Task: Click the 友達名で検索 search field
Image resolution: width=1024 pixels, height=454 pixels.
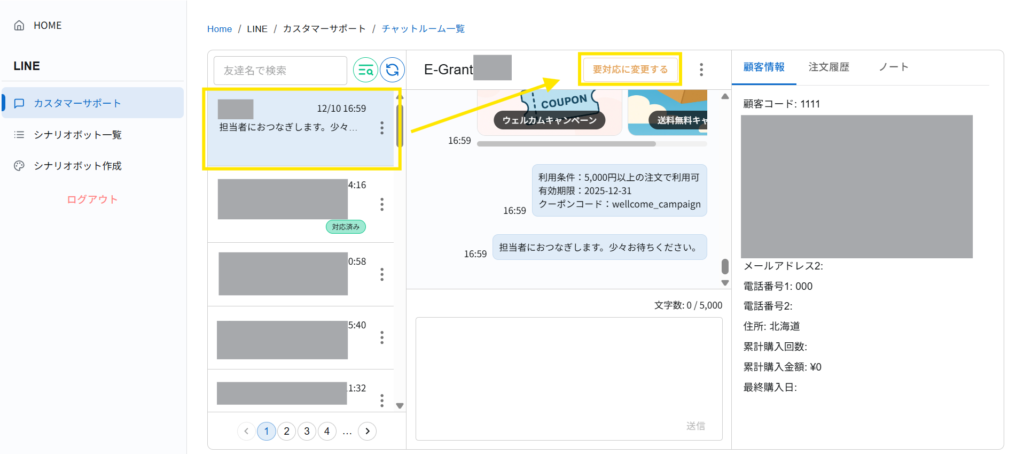Action: tap(280, 70)
